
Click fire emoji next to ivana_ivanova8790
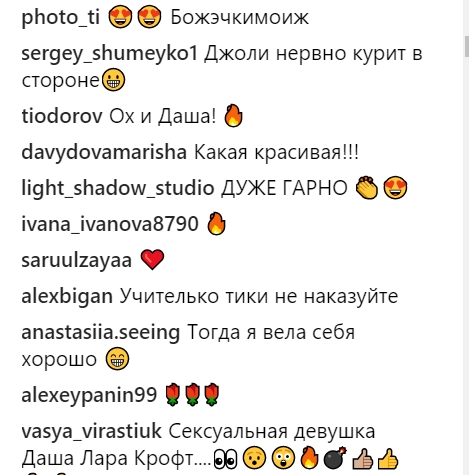point(216,223)
